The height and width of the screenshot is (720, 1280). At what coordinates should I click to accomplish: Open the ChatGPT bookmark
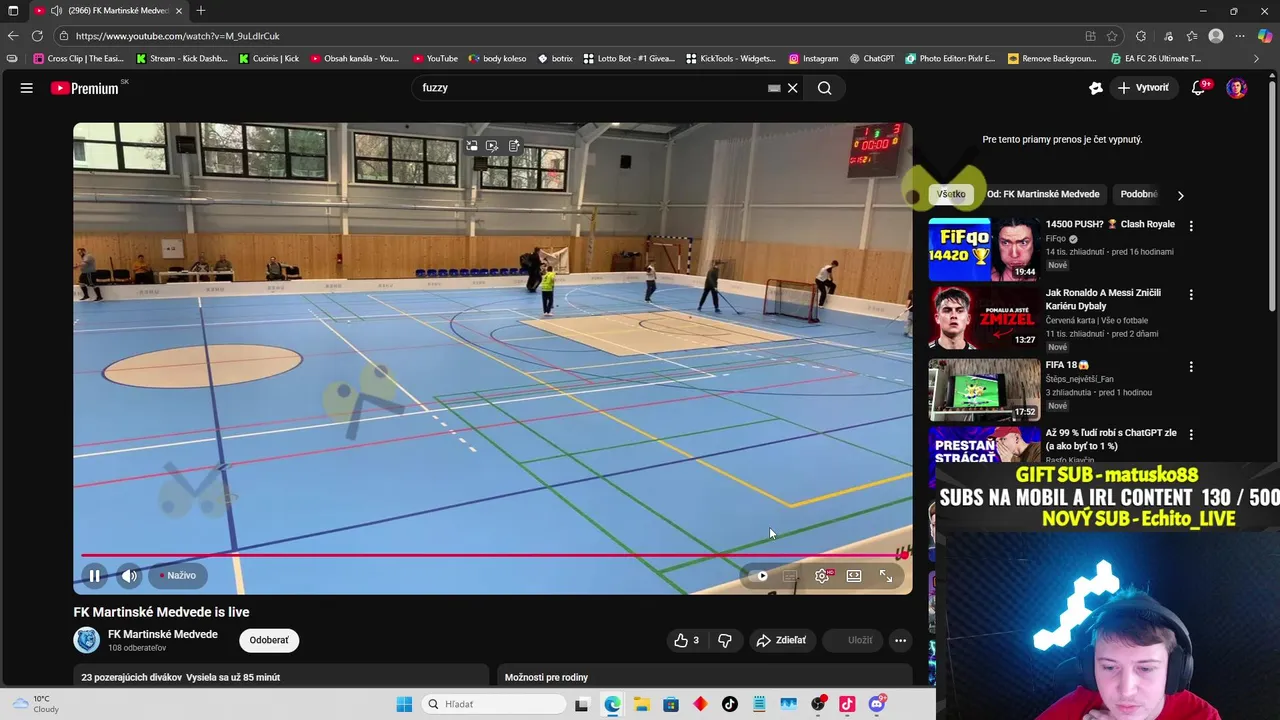click(x=872, y=58)
